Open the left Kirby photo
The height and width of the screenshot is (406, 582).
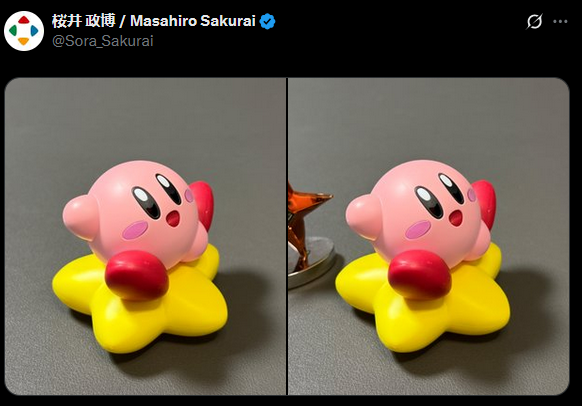tap(145, 236)
